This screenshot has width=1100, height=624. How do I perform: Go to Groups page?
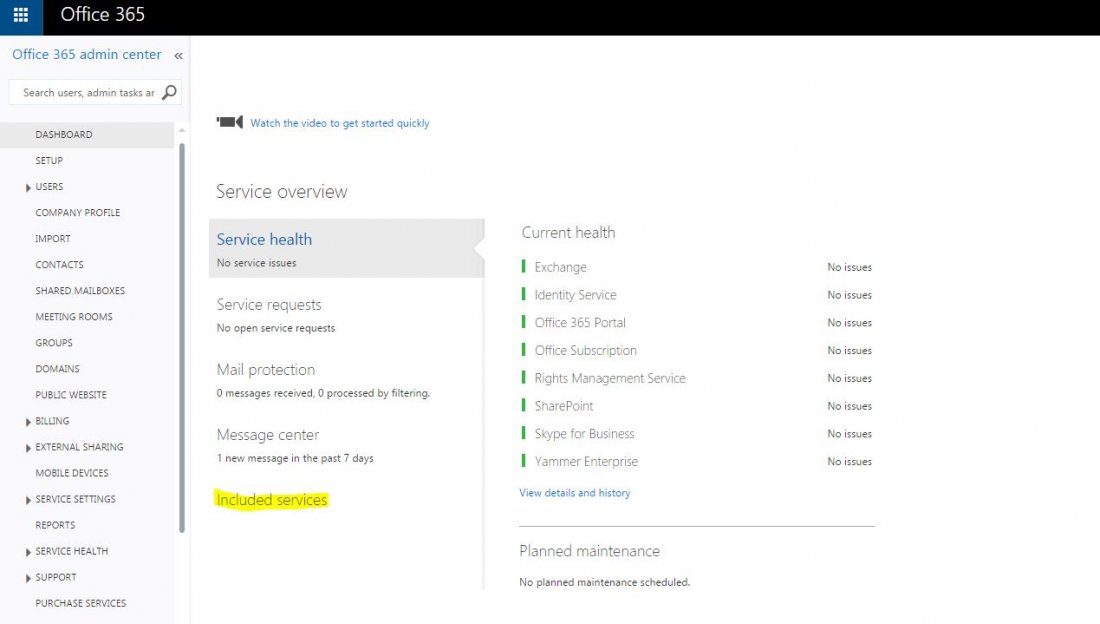point(54,343)
